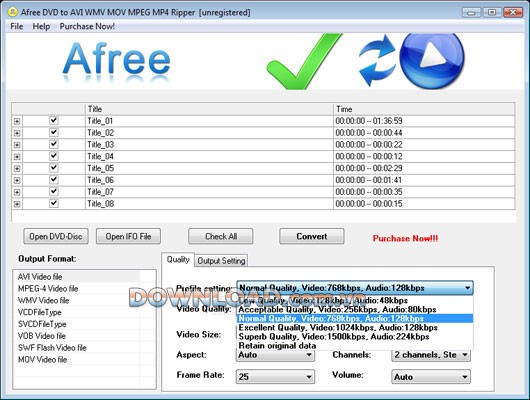The width and height of the screenshot is (530, 400).
Task: Expand the Title_05 row
Action: tap(17, 169)
